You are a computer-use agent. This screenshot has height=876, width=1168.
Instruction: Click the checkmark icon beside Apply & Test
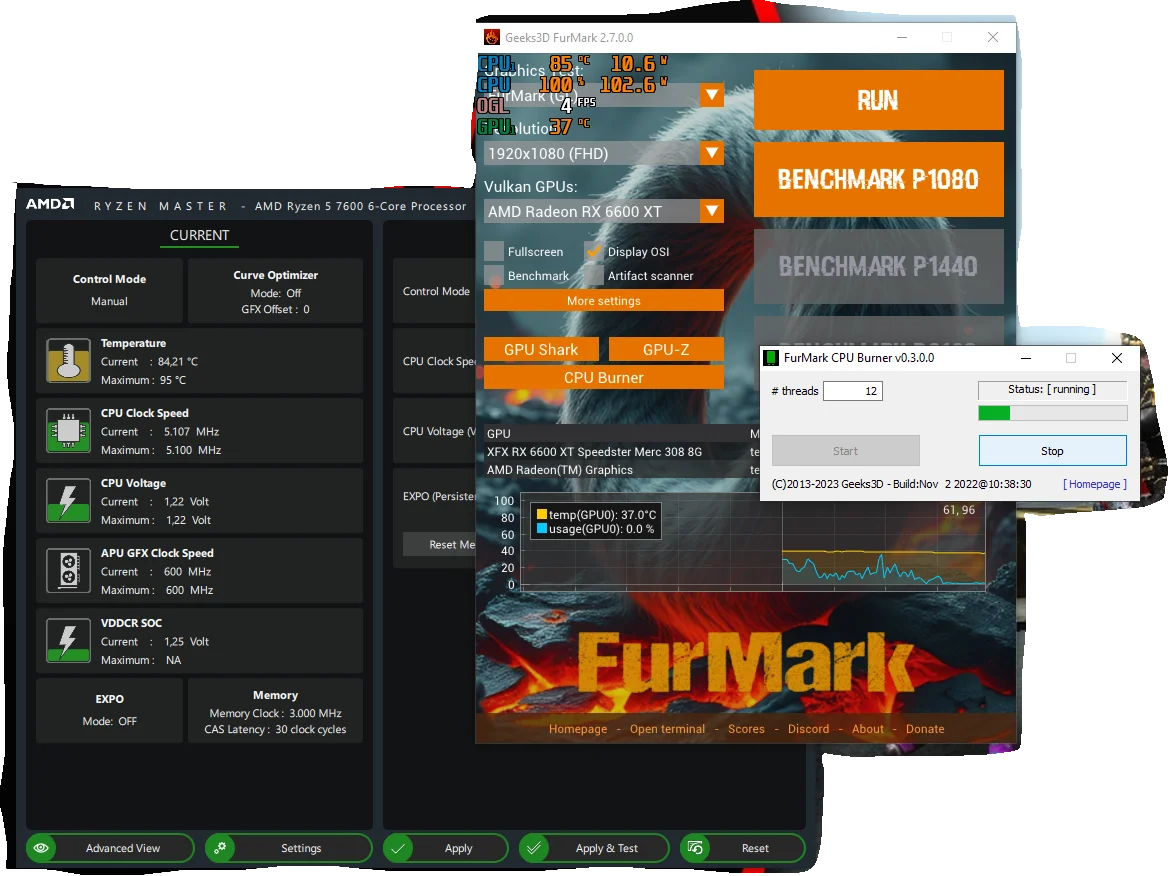point(534,848)
